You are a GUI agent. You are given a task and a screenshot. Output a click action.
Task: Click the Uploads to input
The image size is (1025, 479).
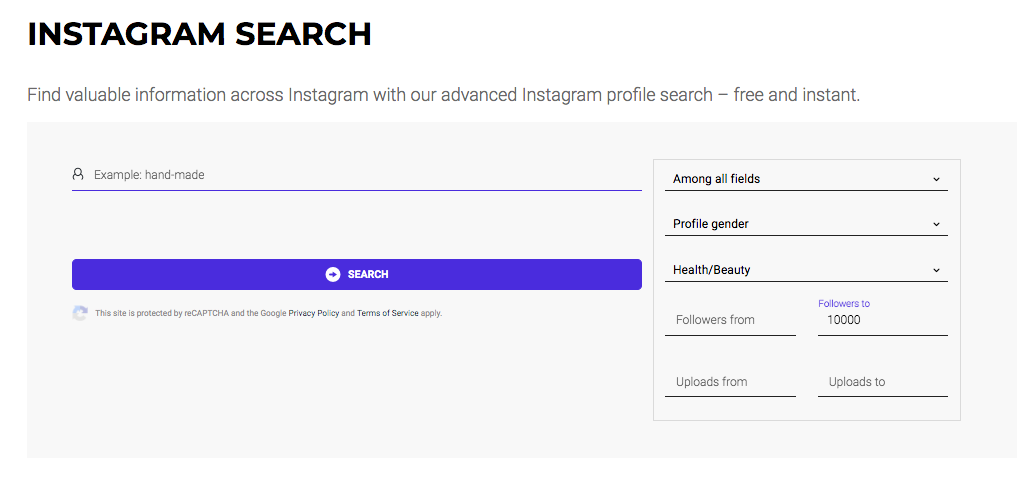[882, 382]
